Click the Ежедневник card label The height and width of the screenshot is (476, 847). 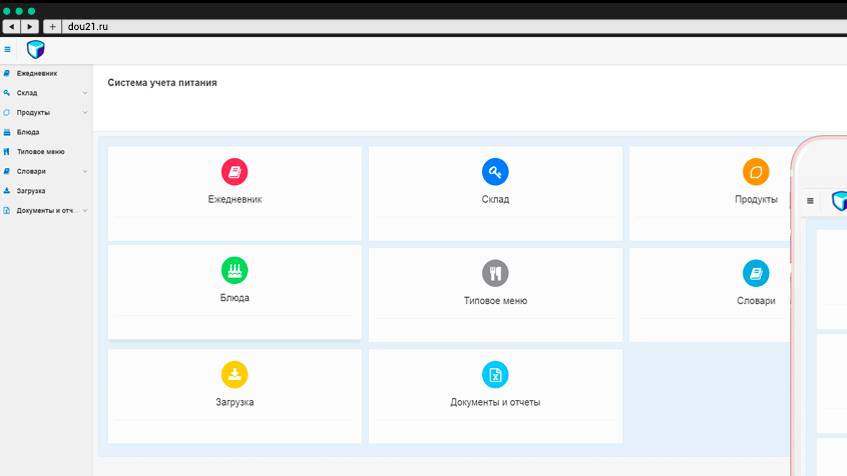(x=234, y=199)
